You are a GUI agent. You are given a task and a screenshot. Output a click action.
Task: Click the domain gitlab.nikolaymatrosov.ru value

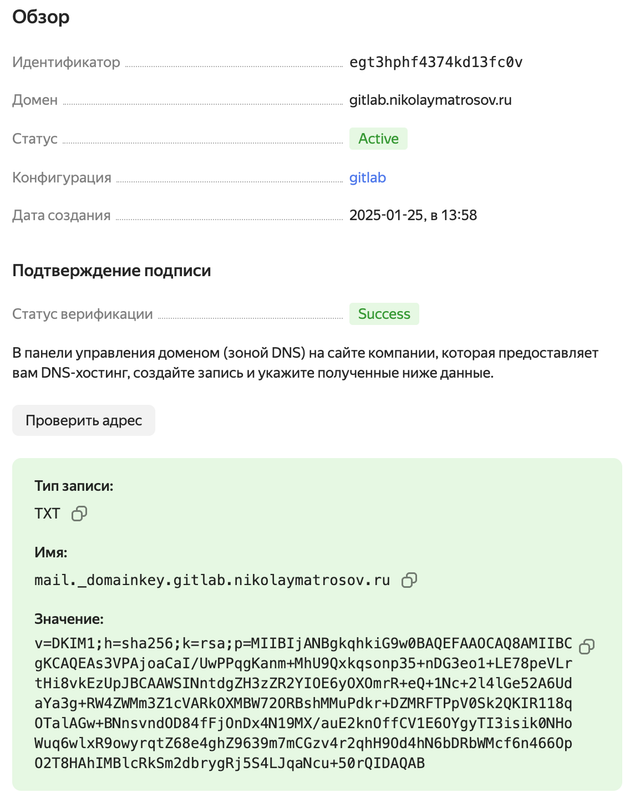click(x=430, y=100)
